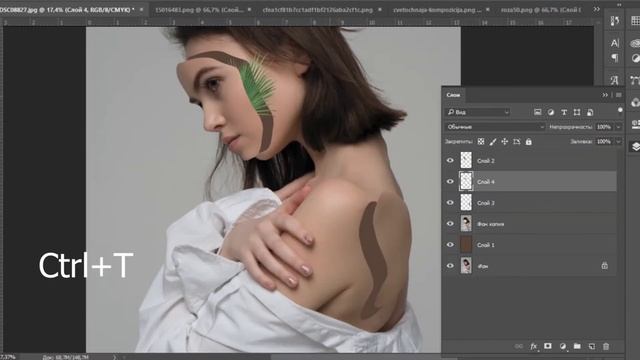Lock layer position
The width and height of the screenshot is (640, 360).
[505, 142]
